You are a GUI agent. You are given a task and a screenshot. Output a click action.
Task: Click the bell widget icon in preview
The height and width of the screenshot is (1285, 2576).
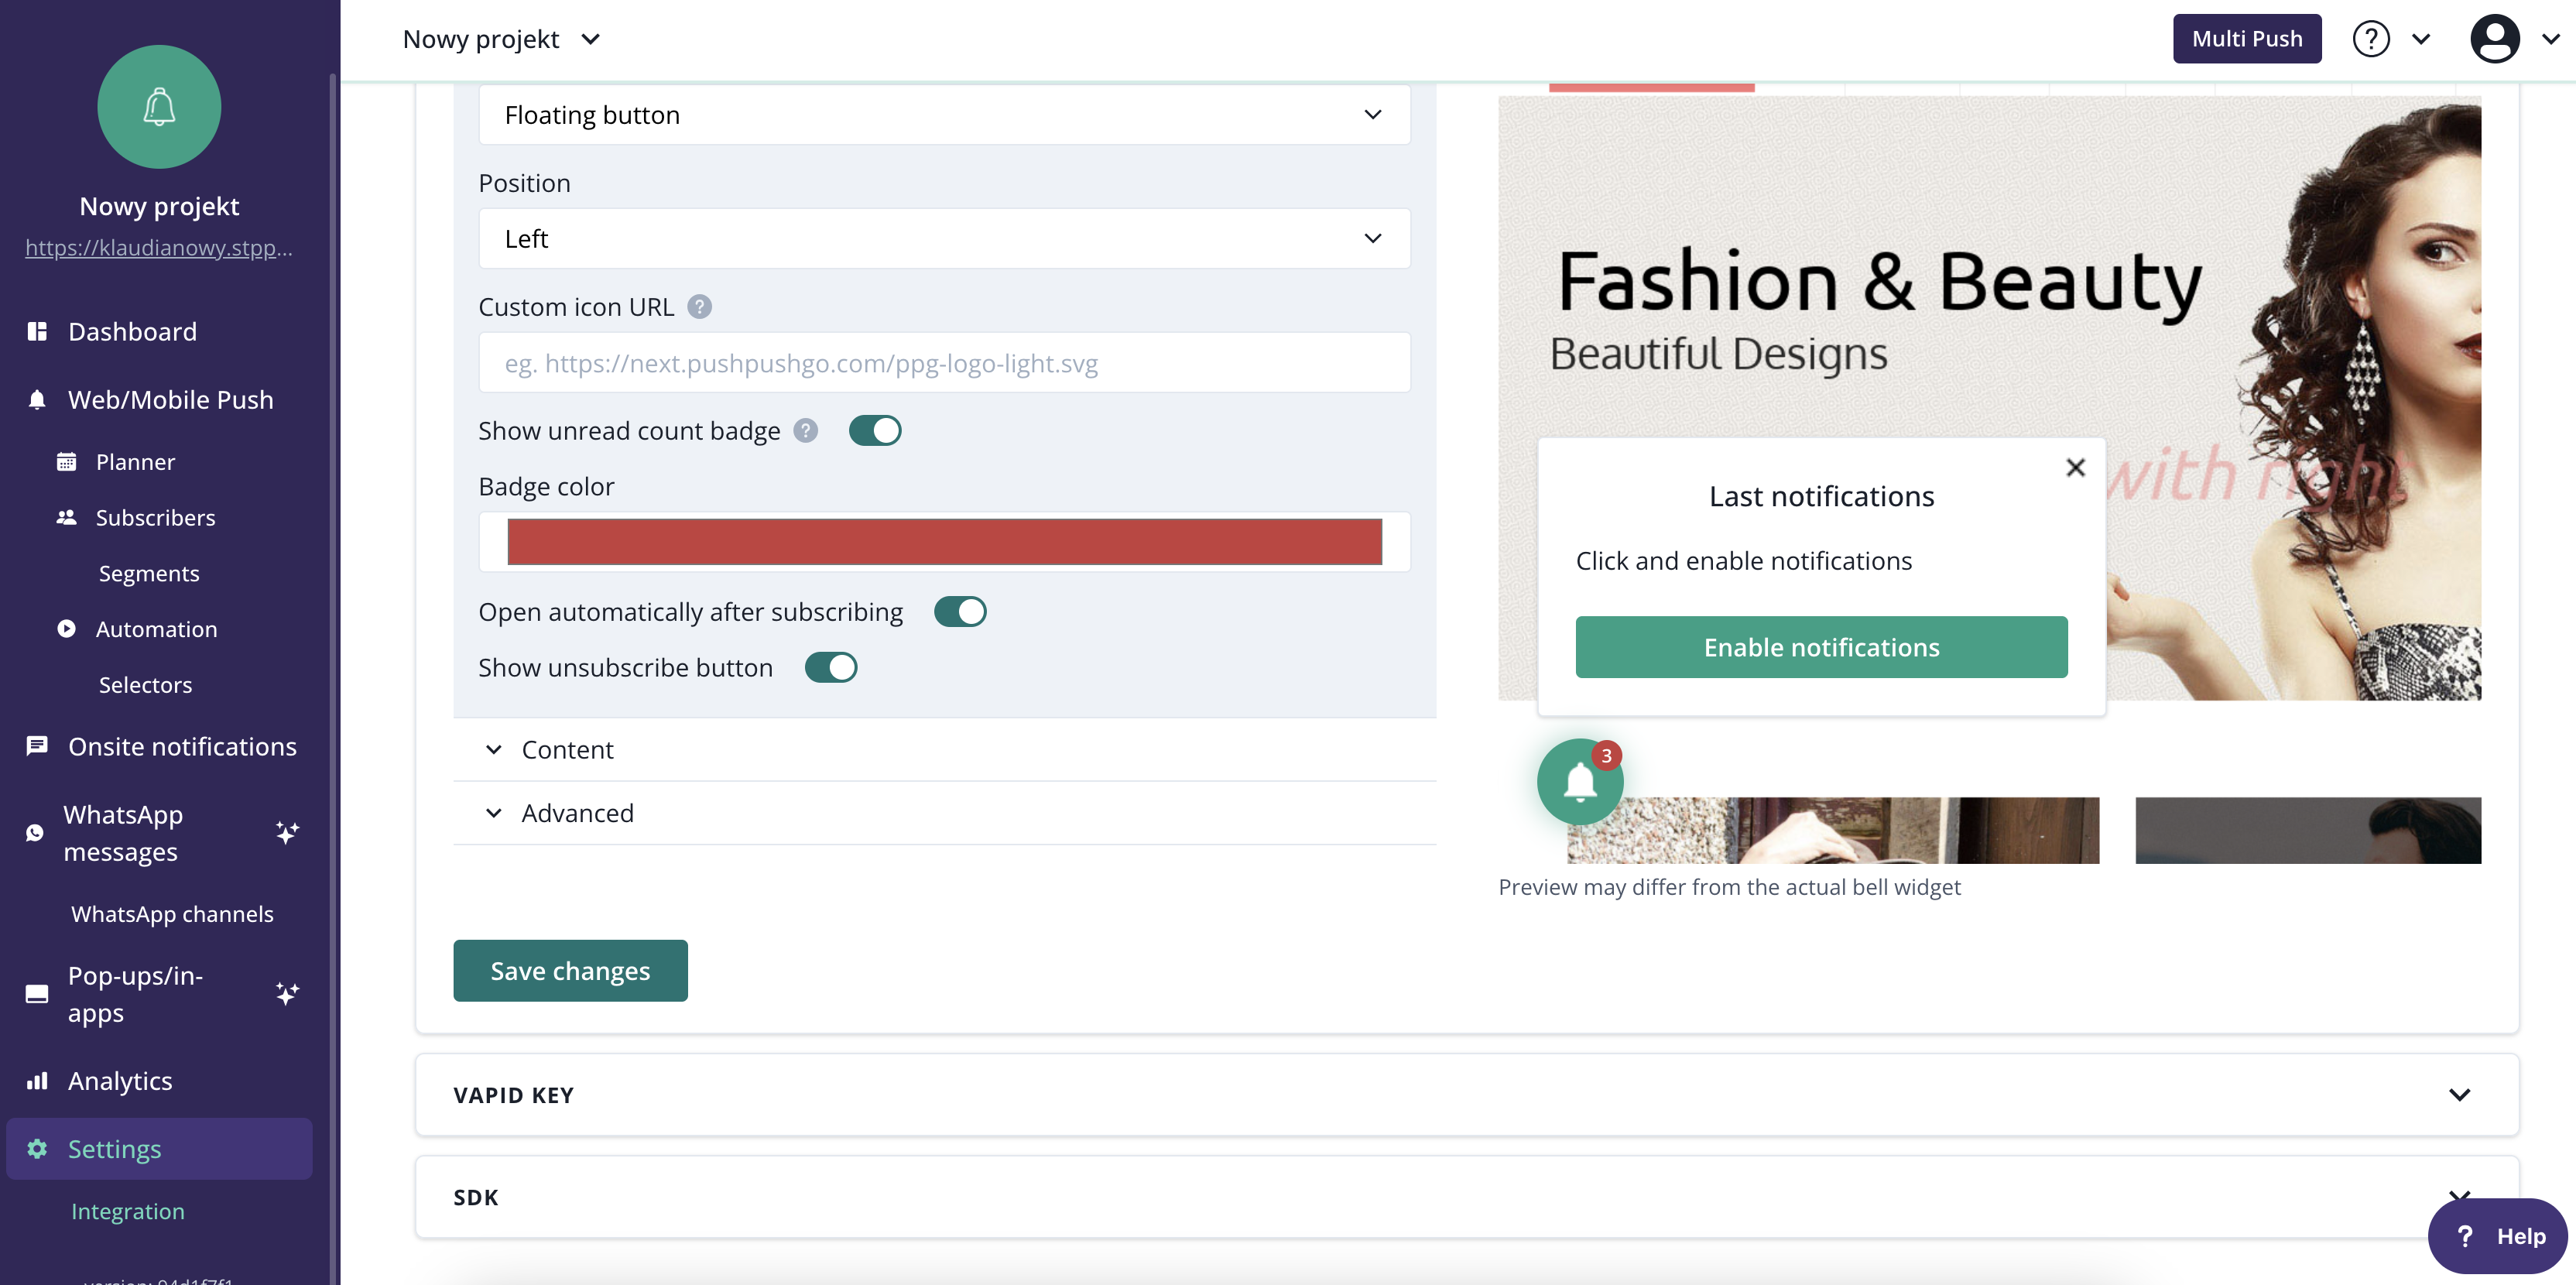[x=1580, y=782]
